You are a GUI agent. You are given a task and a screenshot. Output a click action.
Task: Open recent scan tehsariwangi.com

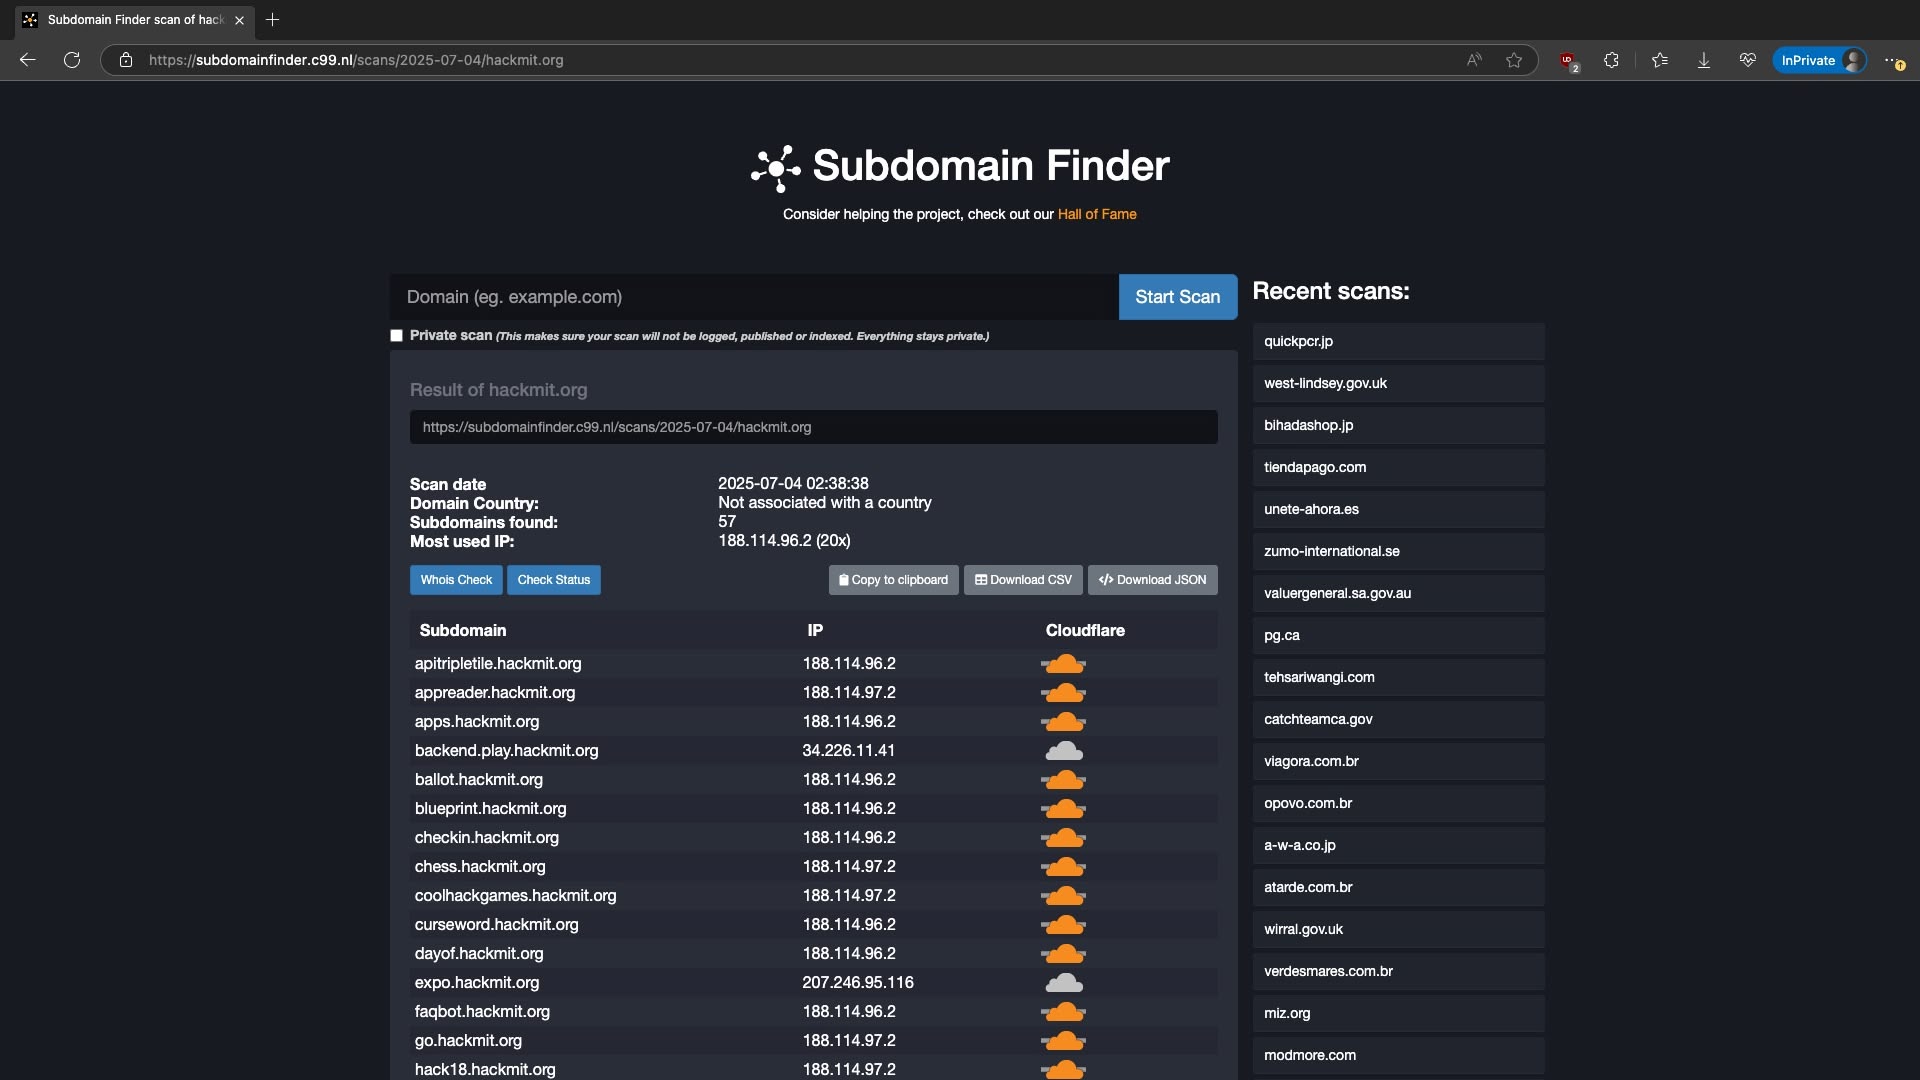click(1398, 677)
